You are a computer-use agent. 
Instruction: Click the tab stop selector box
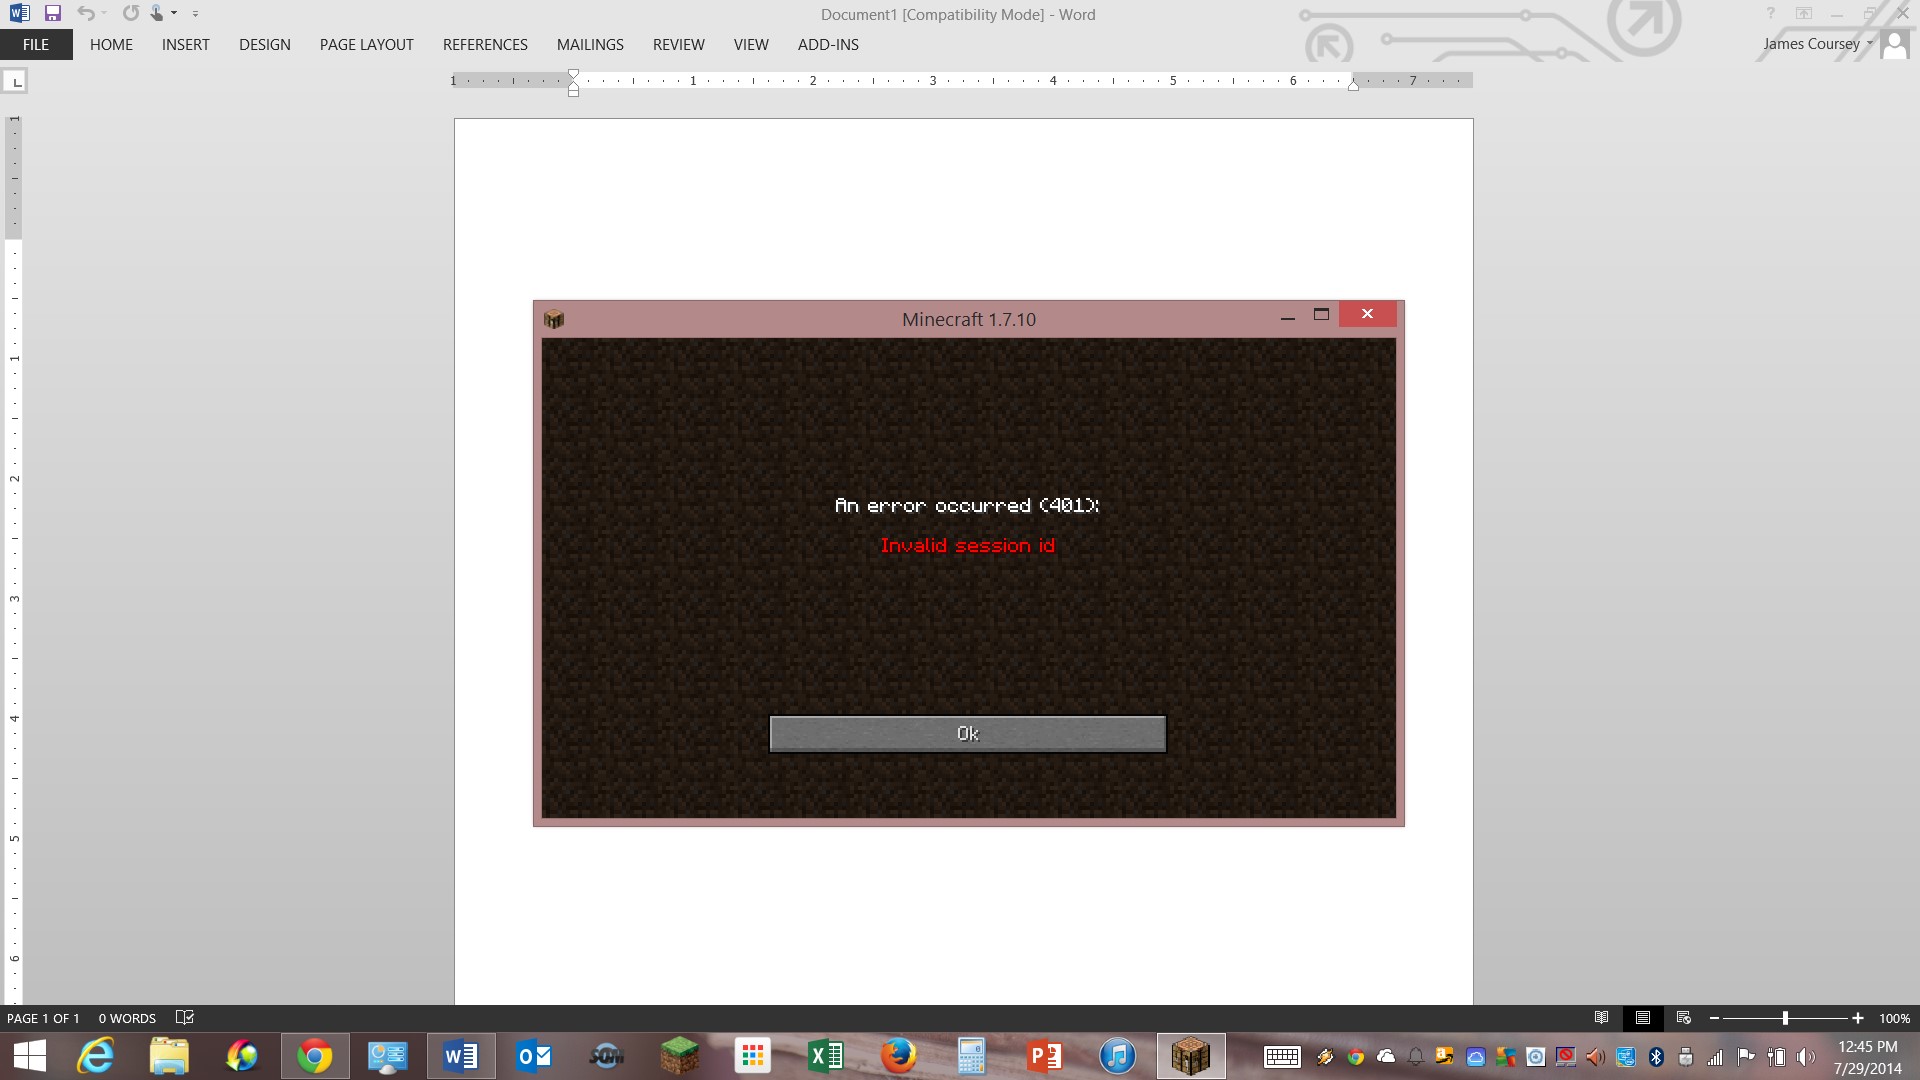click(x=16, y=82)
